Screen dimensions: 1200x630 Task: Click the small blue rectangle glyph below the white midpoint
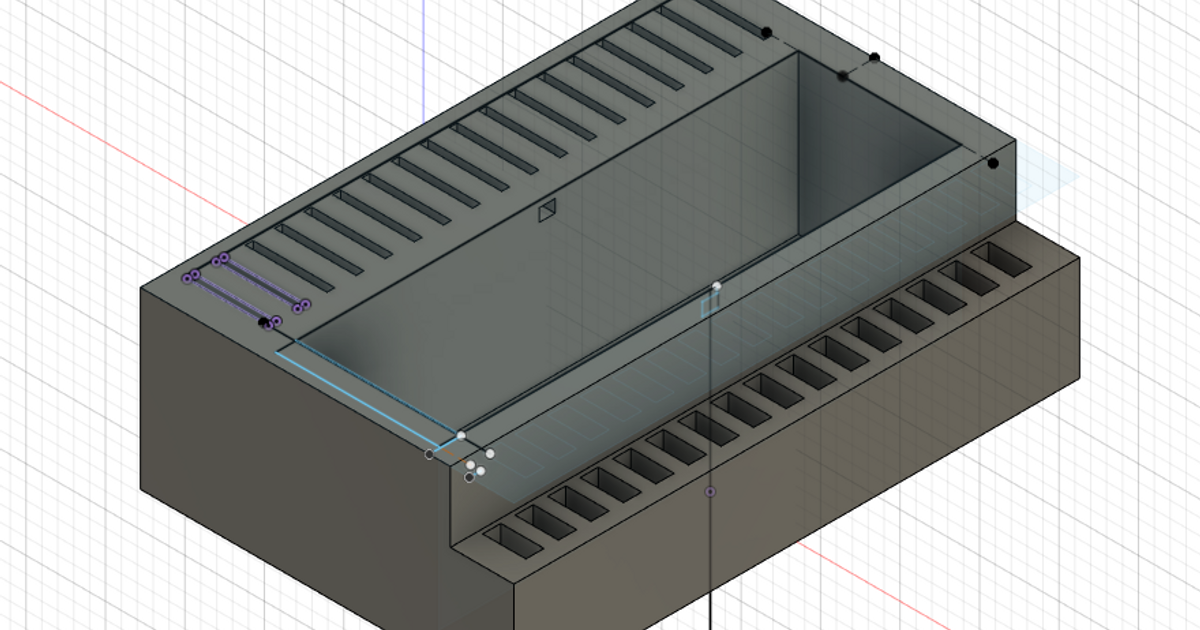coord(709,305)
